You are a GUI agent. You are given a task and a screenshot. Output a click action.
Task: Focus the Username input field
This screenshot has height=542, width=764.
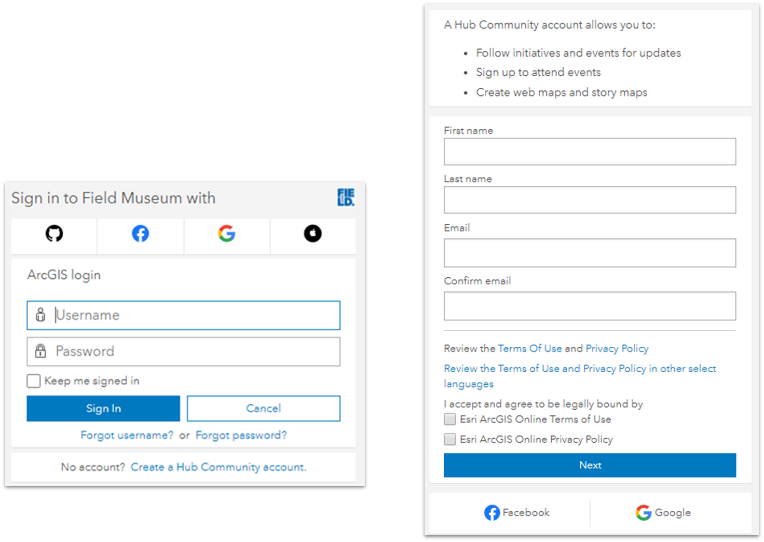pos(184,315)
